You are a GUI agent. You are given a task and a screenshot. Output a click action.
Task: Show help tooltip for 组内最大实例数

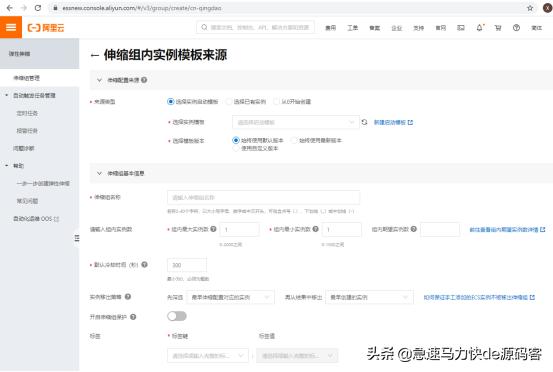click(213, 229)
